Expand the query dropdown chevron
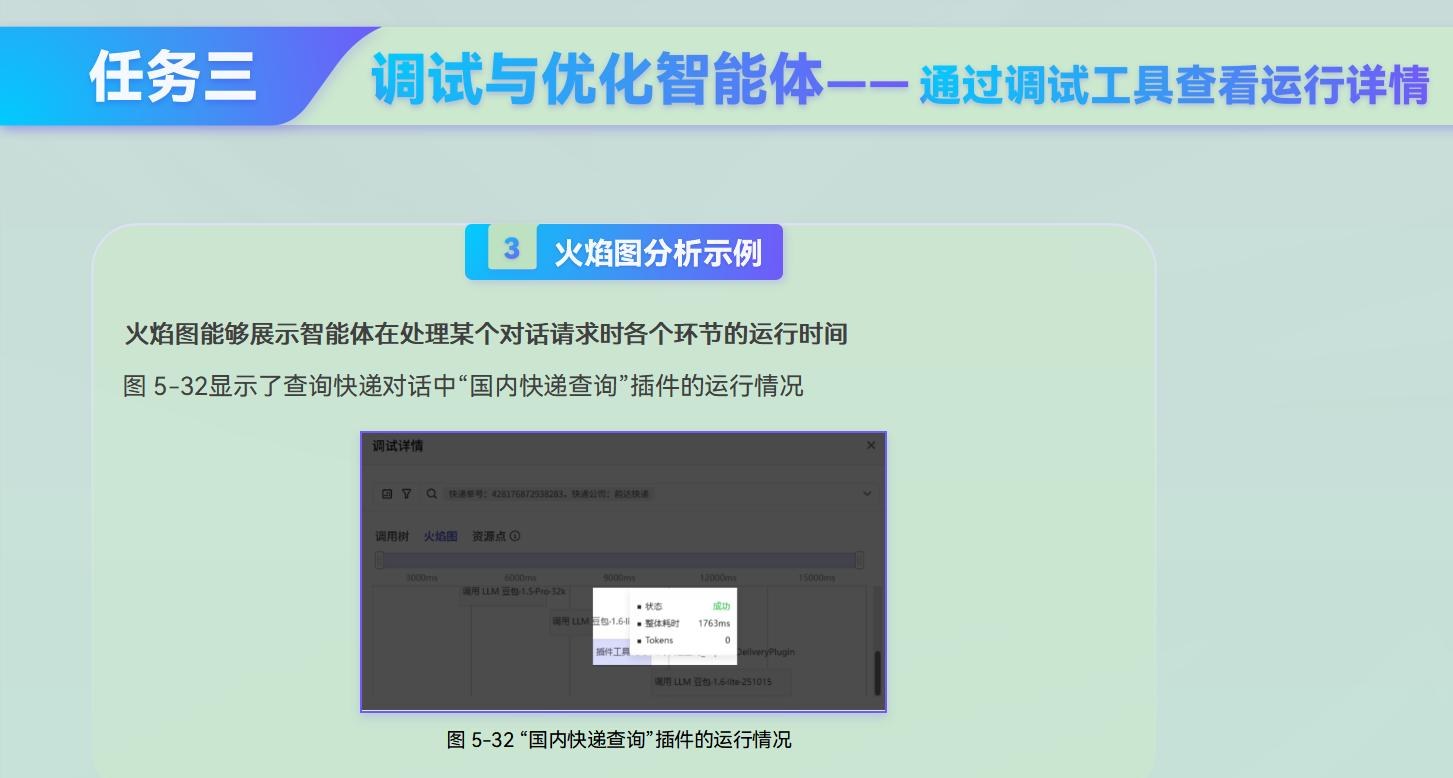 pyautogui.click(x=867, y=493)
